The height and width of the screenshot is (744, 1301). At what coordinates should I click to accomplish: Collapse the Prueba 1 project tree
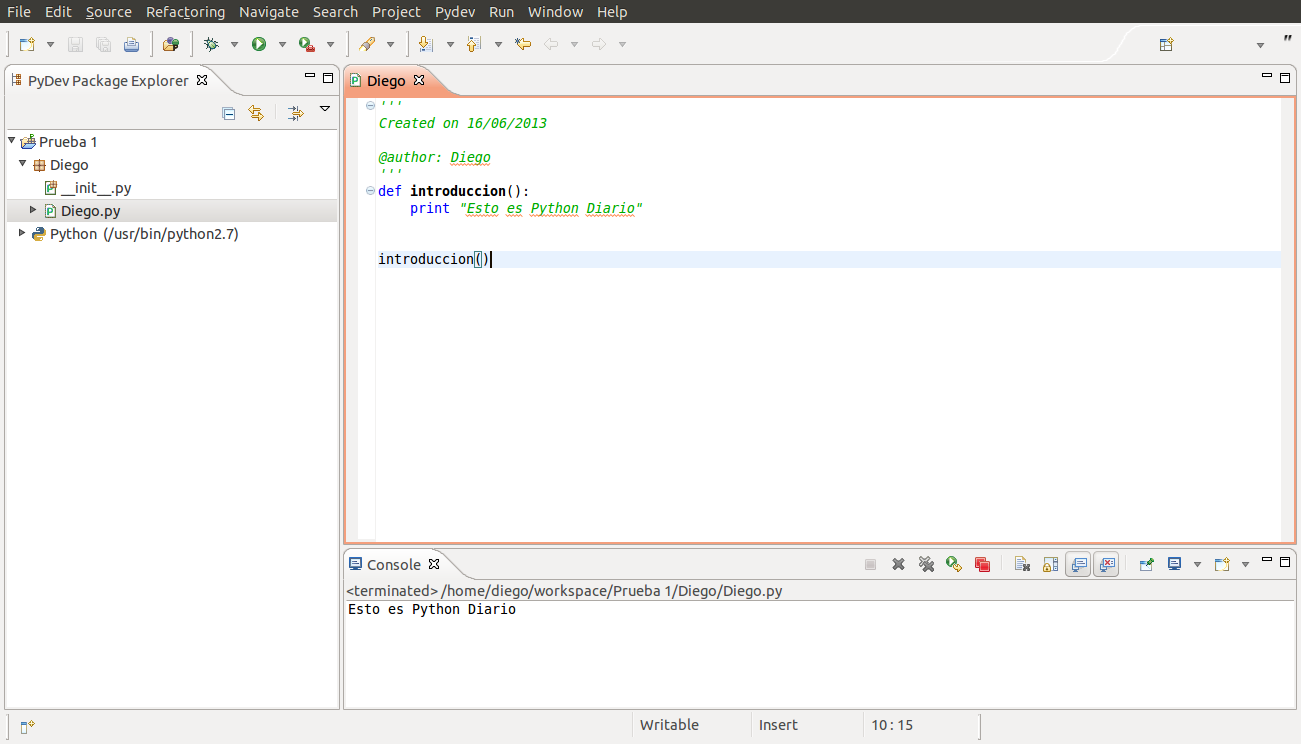(x=12, y=141)
